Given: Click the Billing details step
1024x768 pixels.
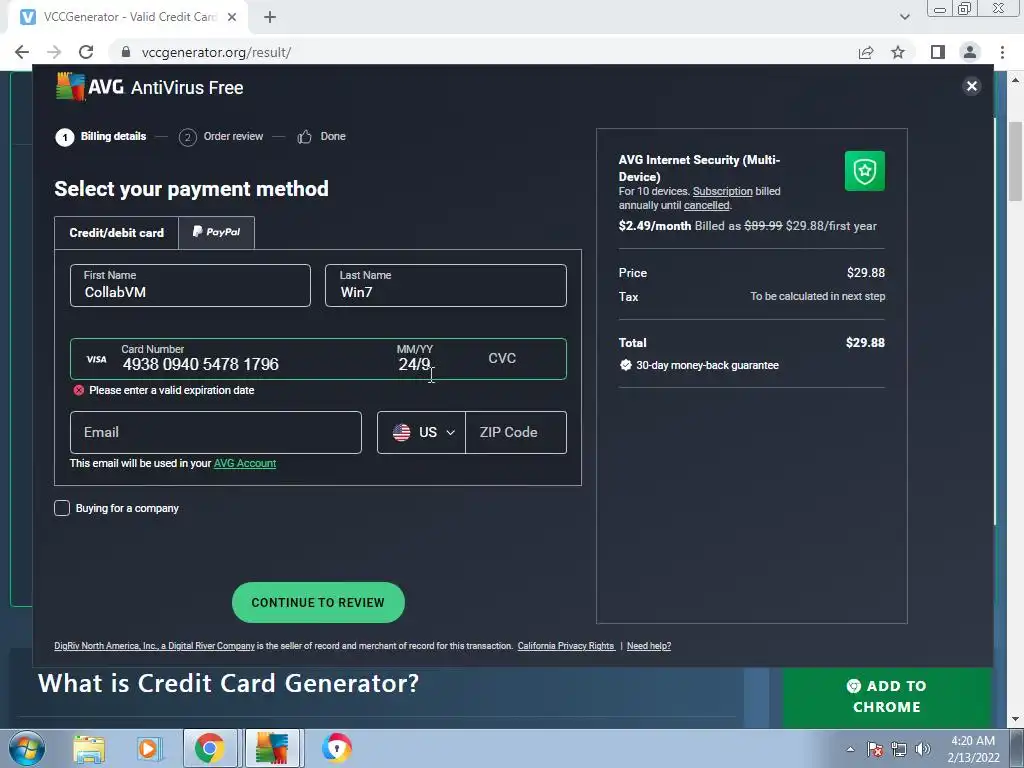Looking at the screenshot, I should pos(101,137).
